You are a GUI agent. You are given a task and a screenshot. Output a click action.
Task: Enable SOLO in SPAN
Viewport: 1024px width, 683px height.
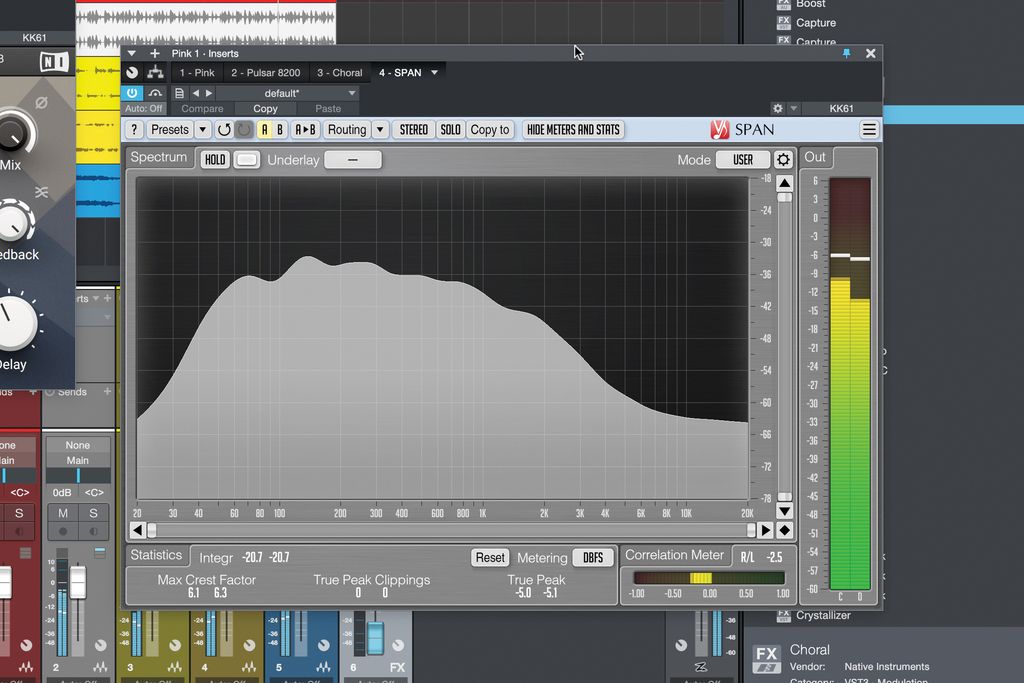point(450,129)
